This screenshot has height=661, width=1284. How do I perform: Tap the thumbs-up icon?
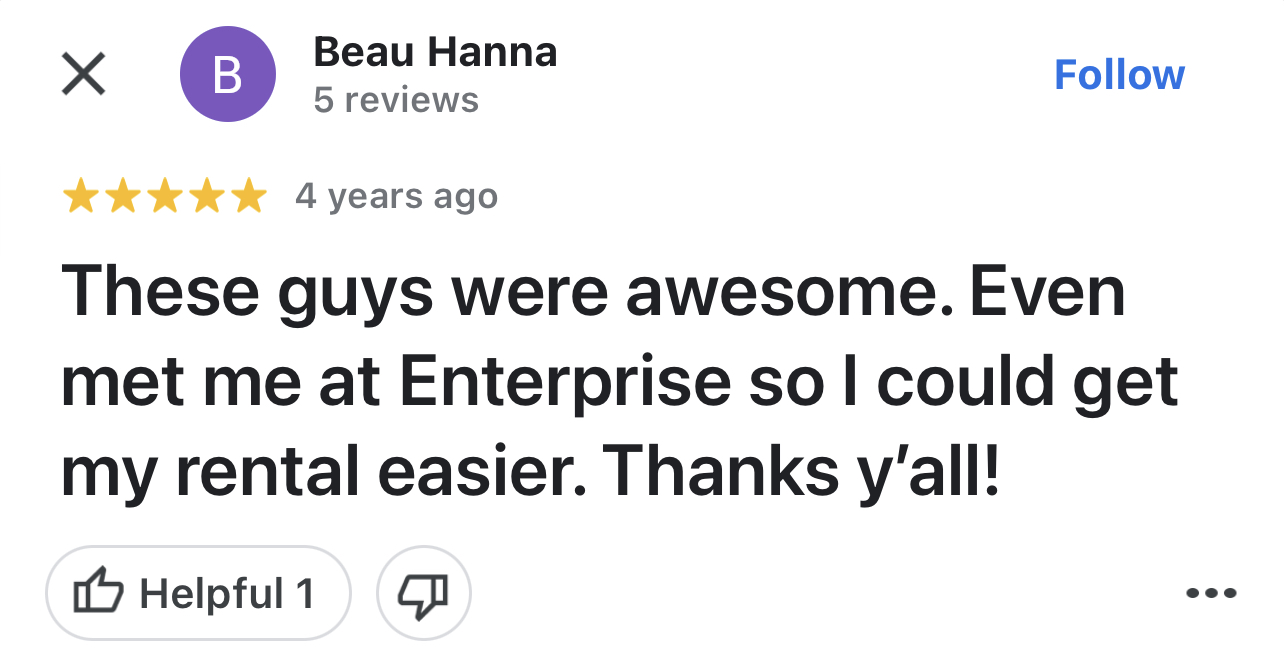pos(99,593)
